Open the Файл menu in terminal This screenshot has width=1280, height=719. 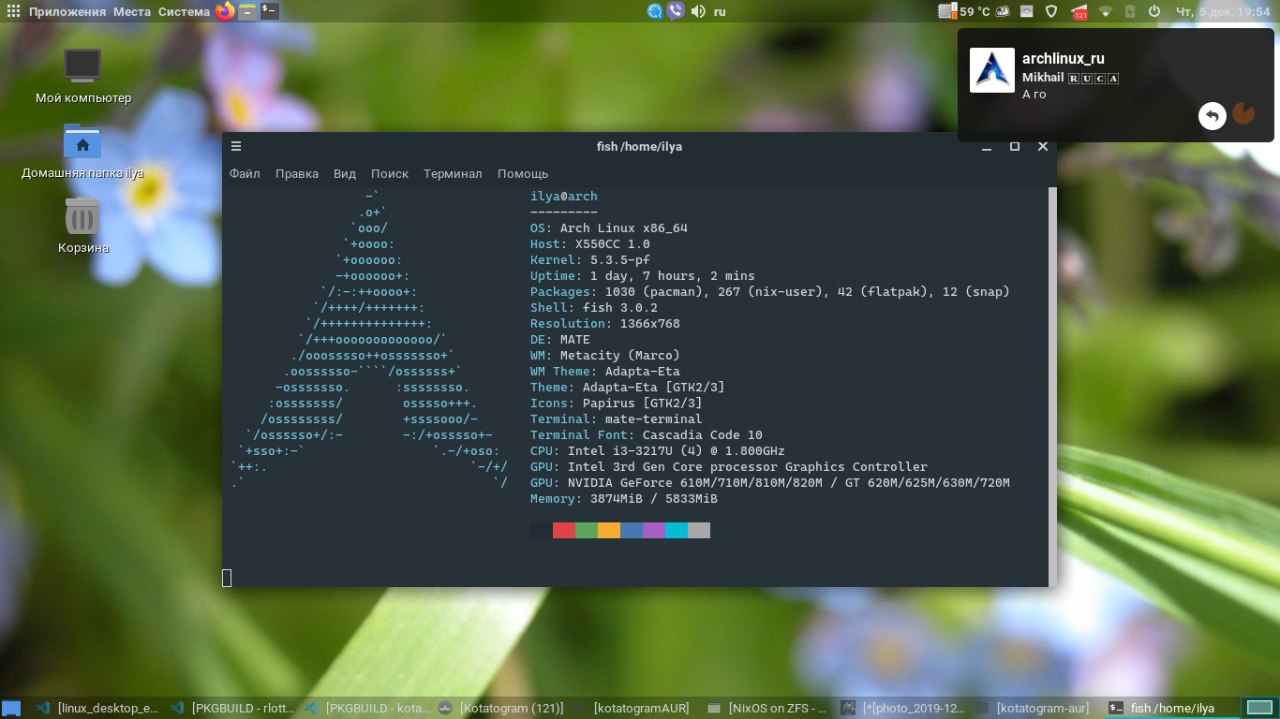[244, 173]
